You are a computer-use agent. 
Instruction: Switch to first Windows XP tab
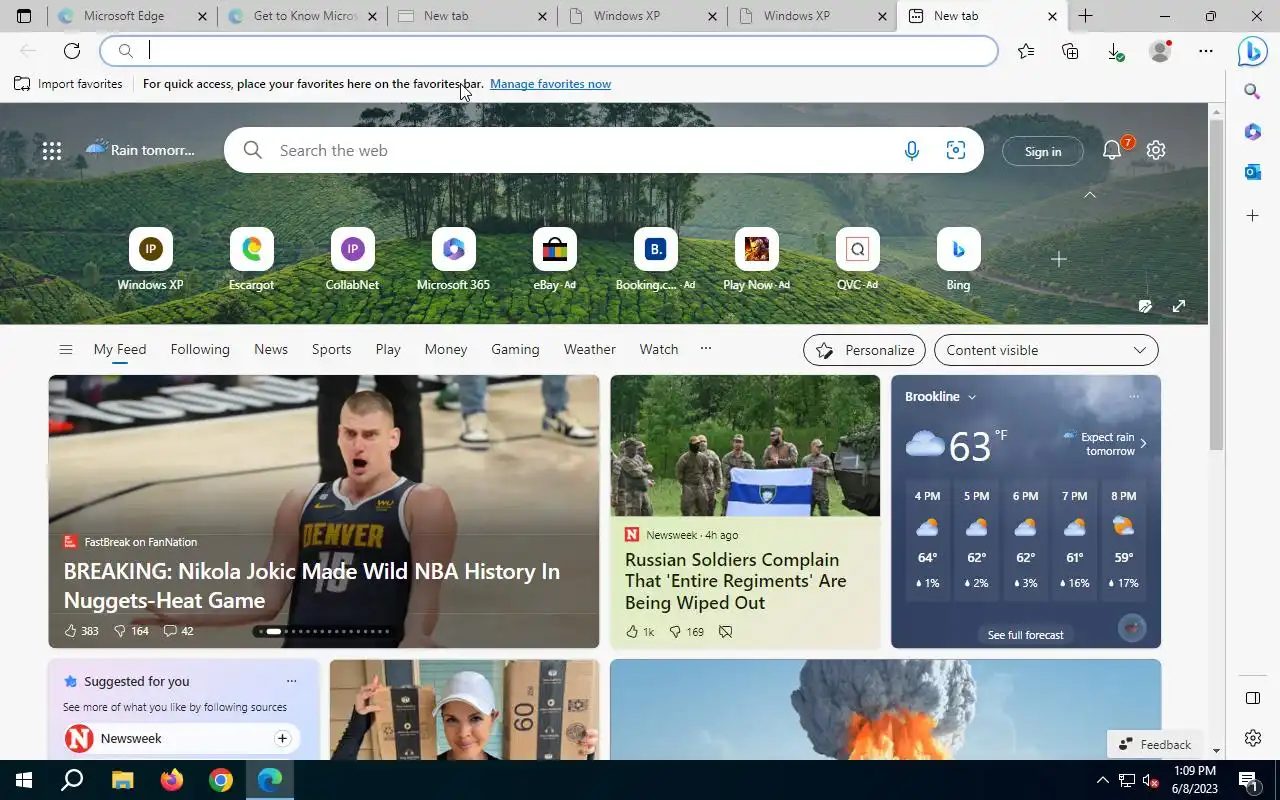[x=642, y=16]
